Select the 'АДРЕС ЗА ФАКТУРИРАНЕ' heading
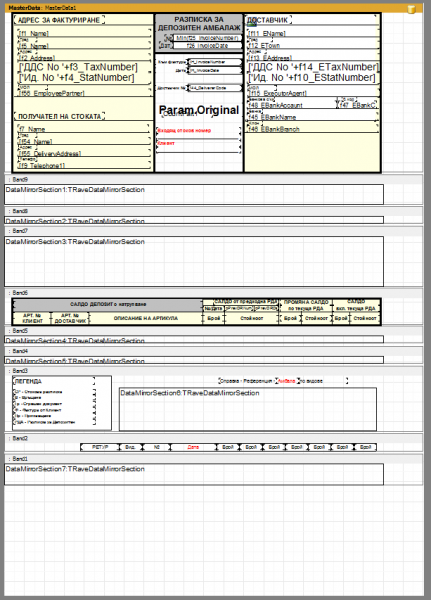 click(59, 20)
